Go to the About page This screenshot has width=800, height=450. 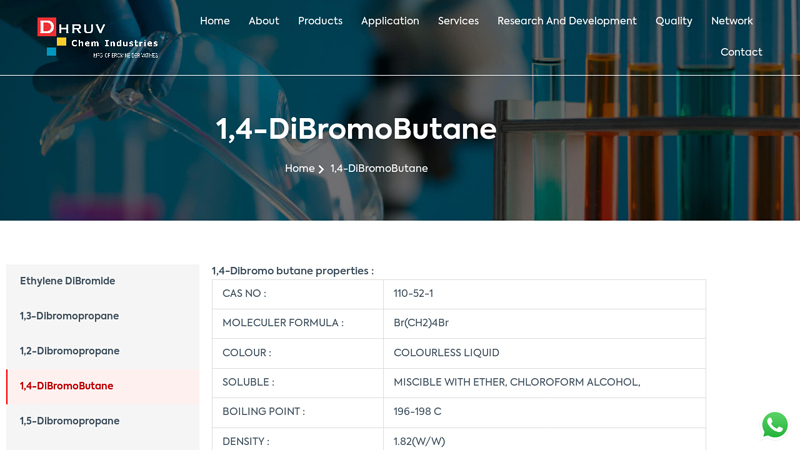(x=264, y=21)
